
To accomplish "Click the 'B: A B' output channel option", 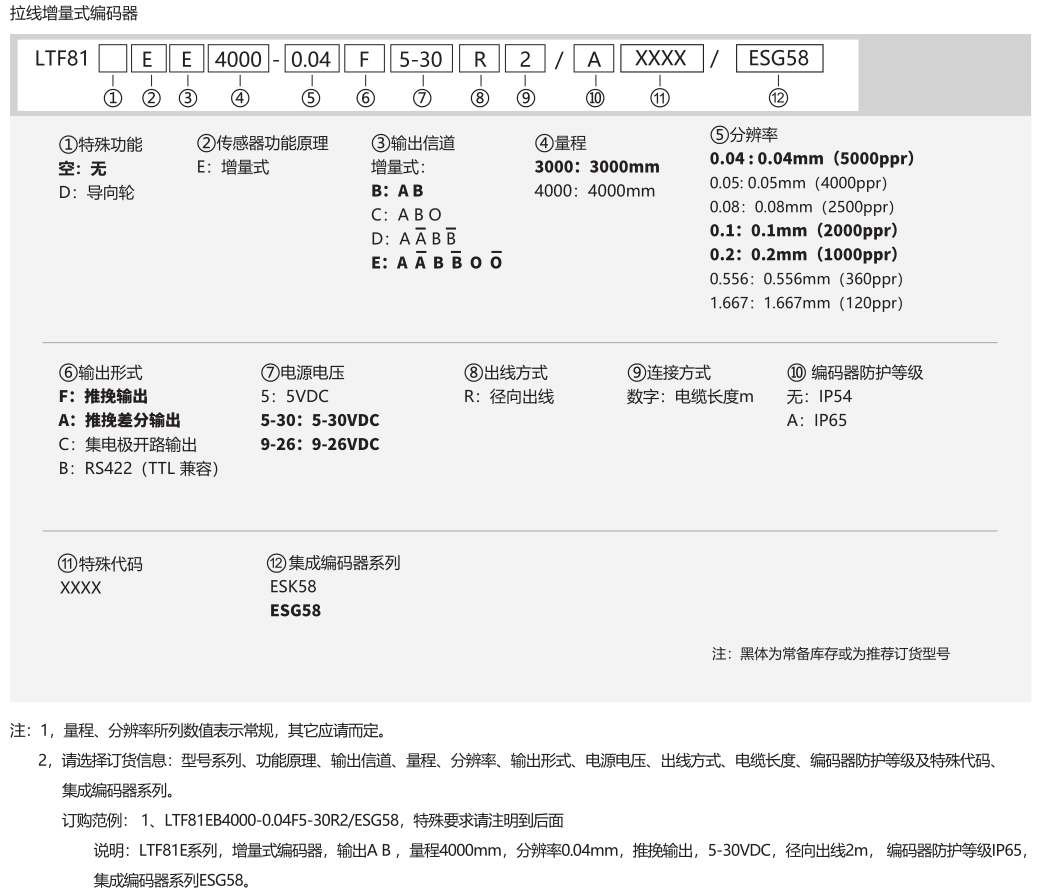I will 397,191.
